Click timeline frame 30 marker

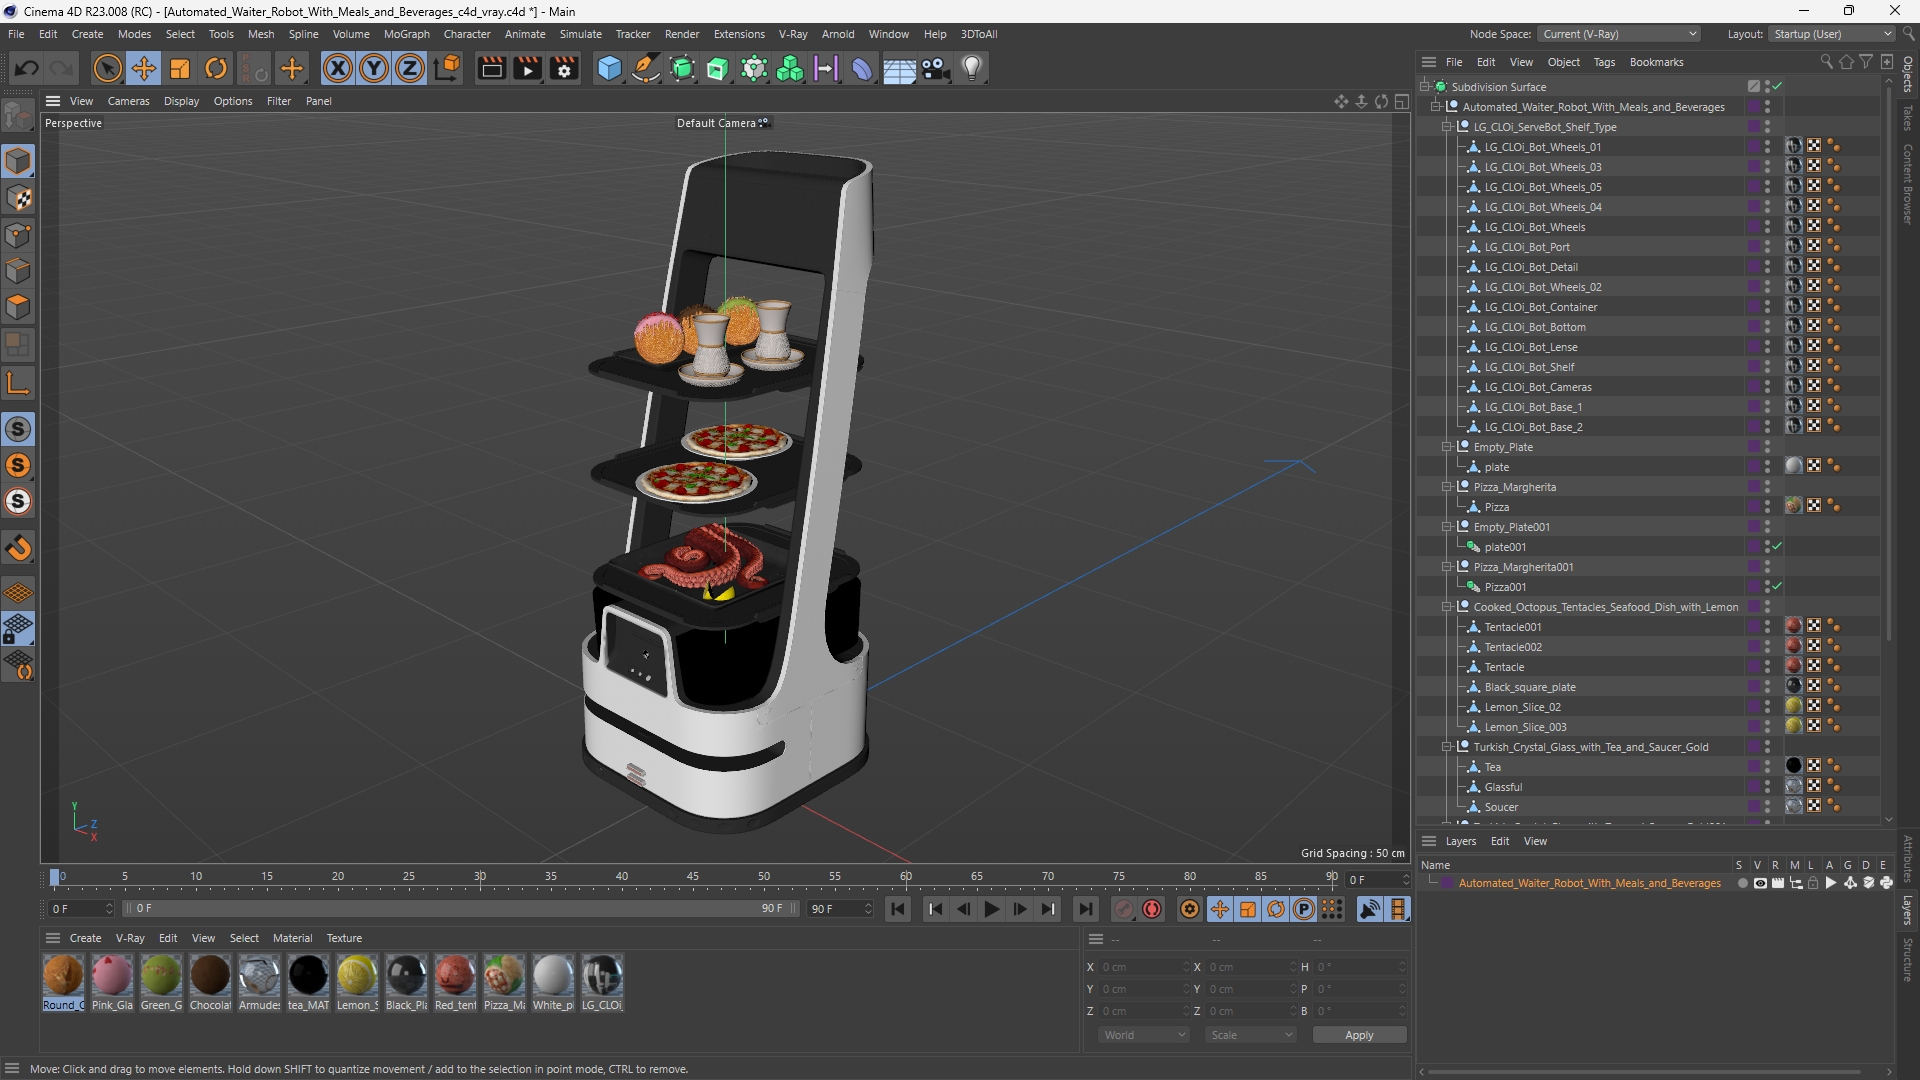(480, 877)
